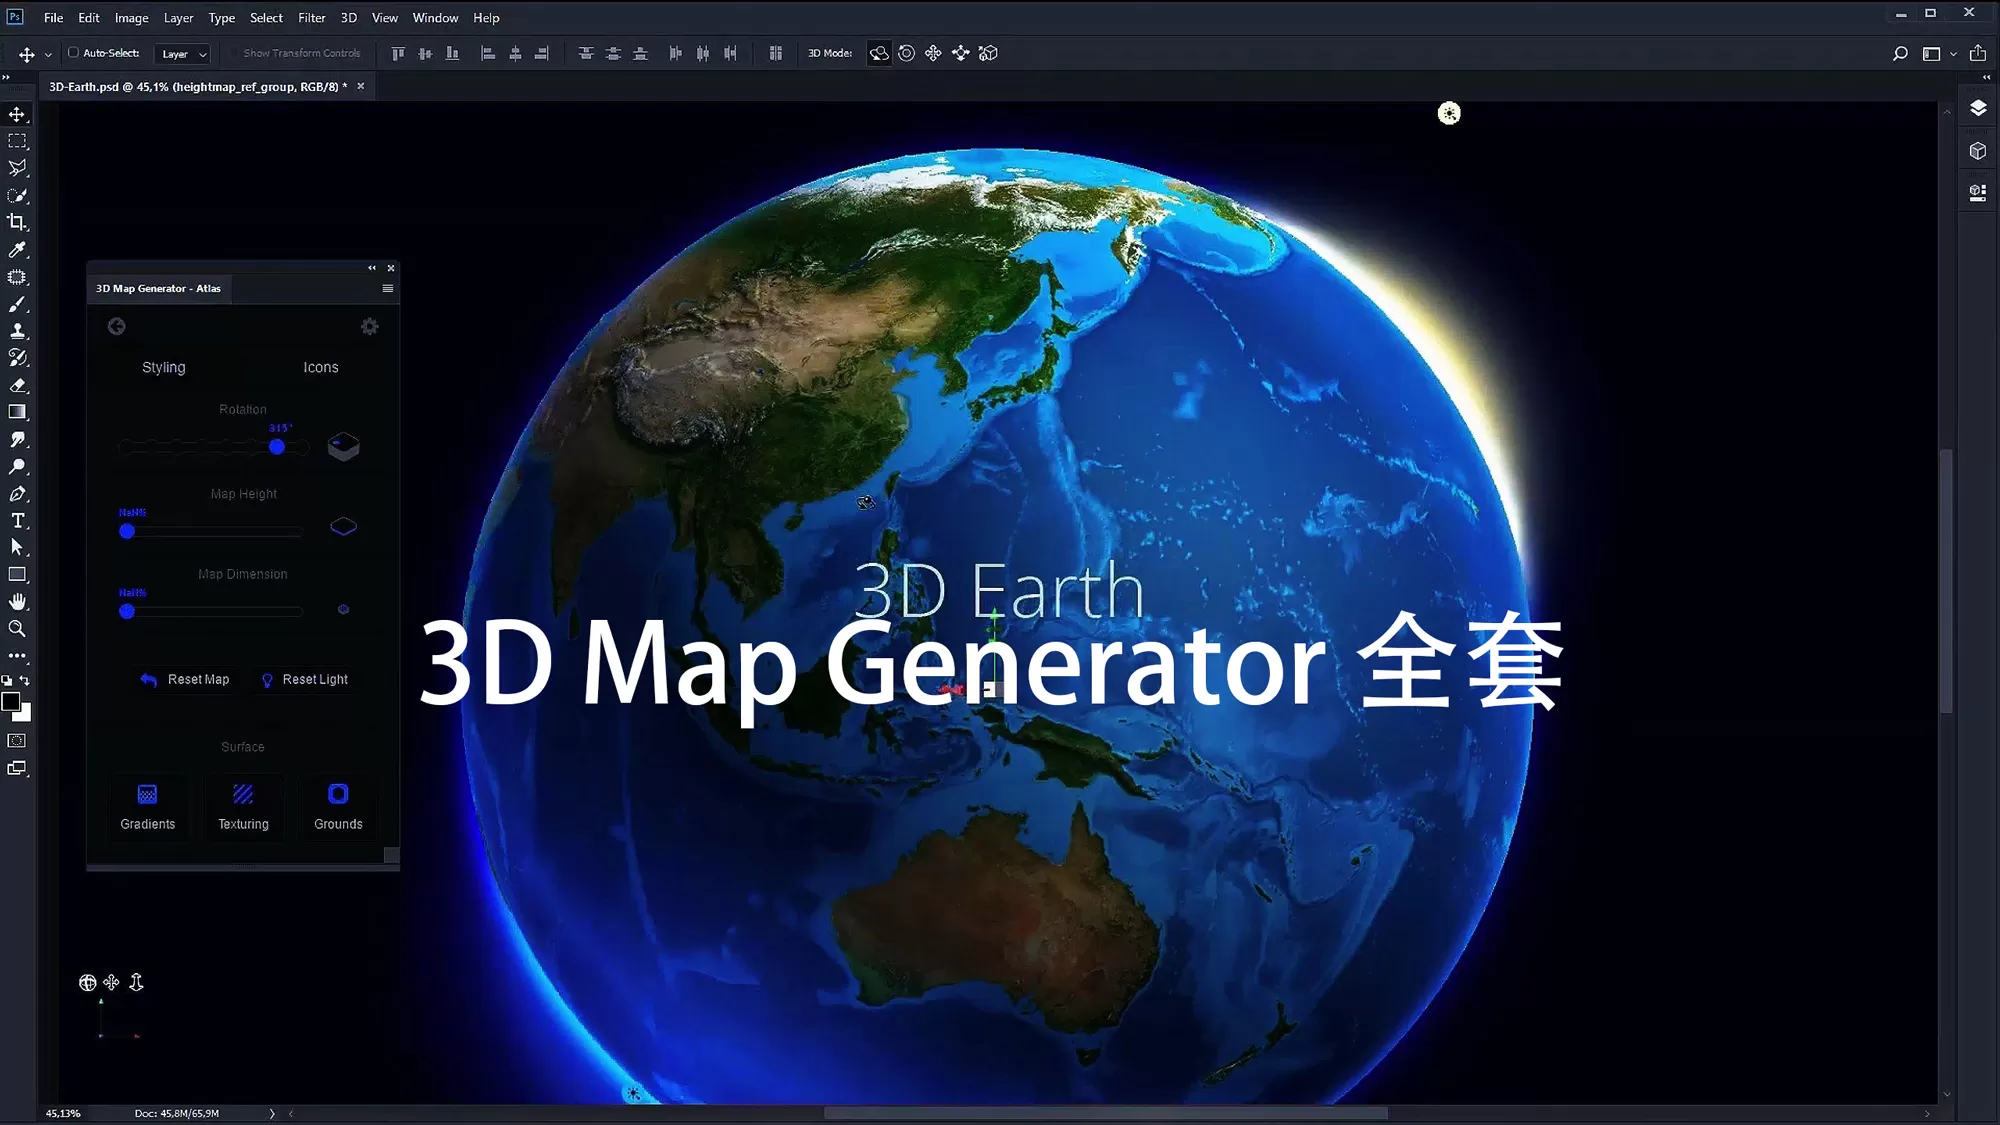Click the Share icon in options bar

1978,53
